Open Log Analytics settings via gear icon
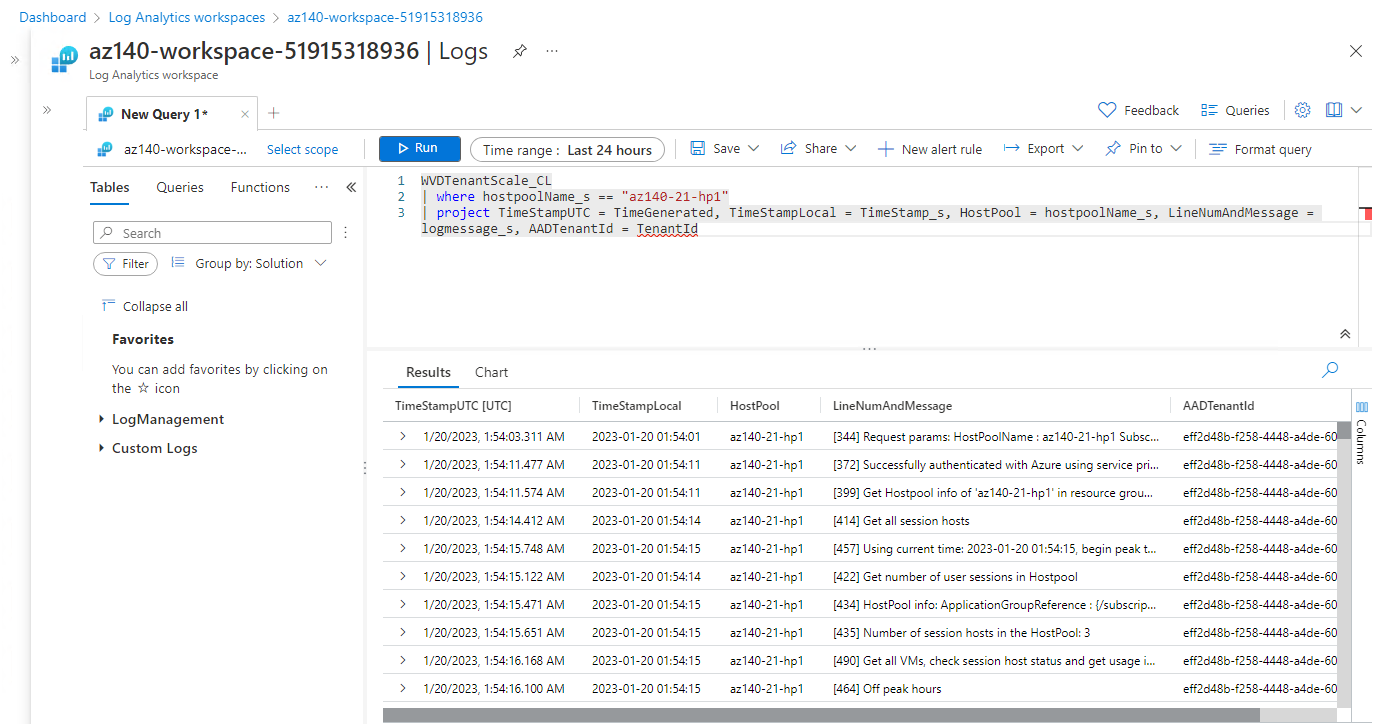This screenshot has width=1386, height=724. coord(1302,110)
